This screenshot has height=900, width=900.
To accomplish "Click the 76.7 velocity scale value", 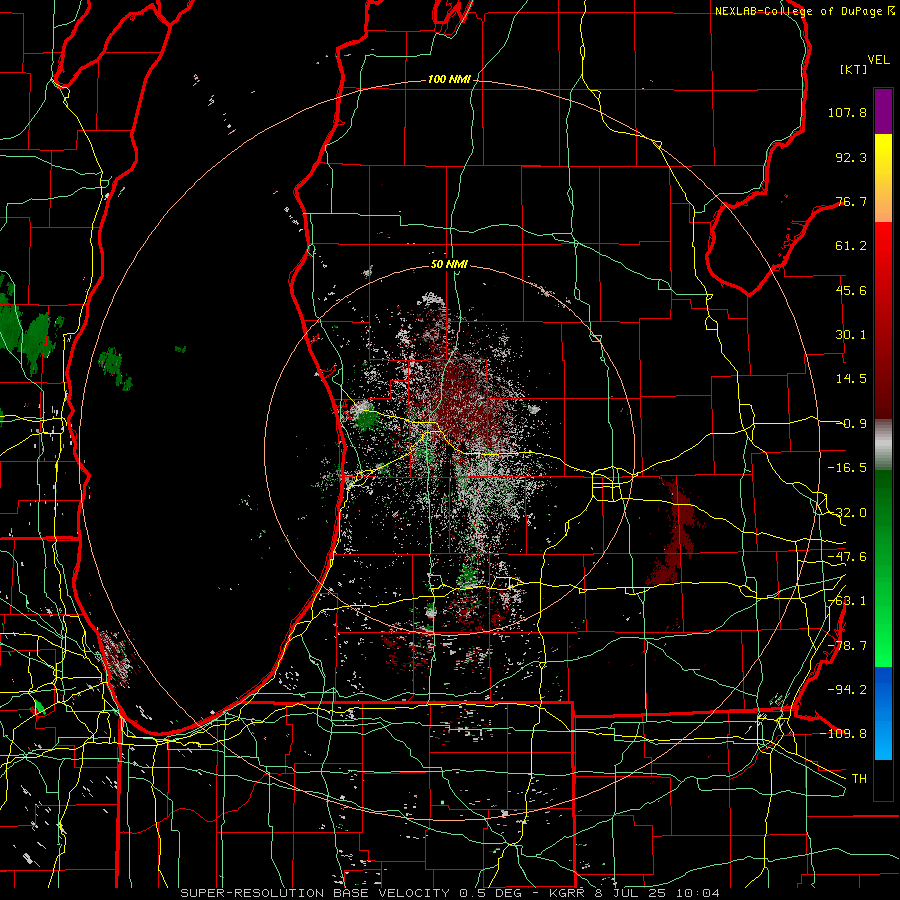I will coord(851,201).
